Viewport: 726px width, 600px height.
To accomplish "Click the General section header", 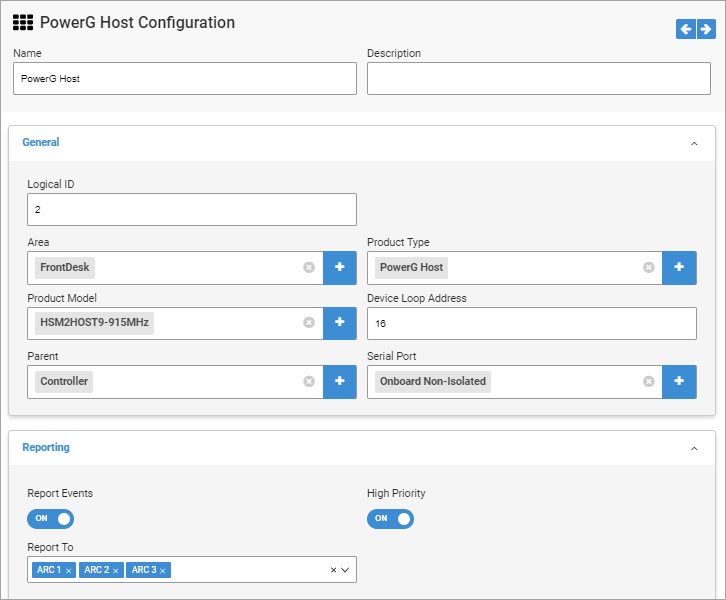I will click(x=41, y=143).
